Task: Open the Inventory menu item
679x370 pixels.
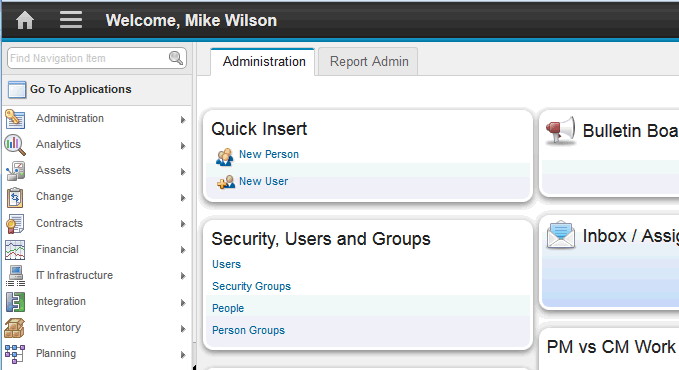Action: [58, 327]
